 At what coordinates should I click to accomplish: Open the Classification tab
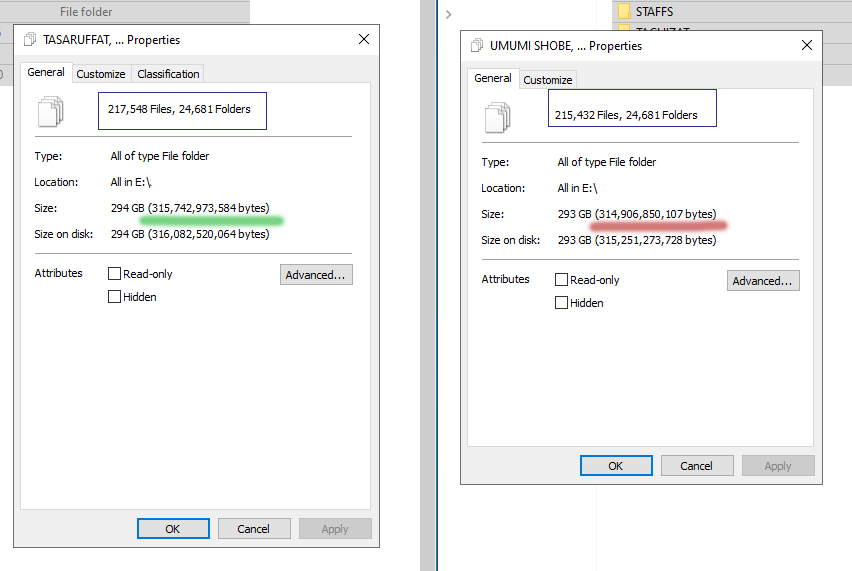(168, 74)
